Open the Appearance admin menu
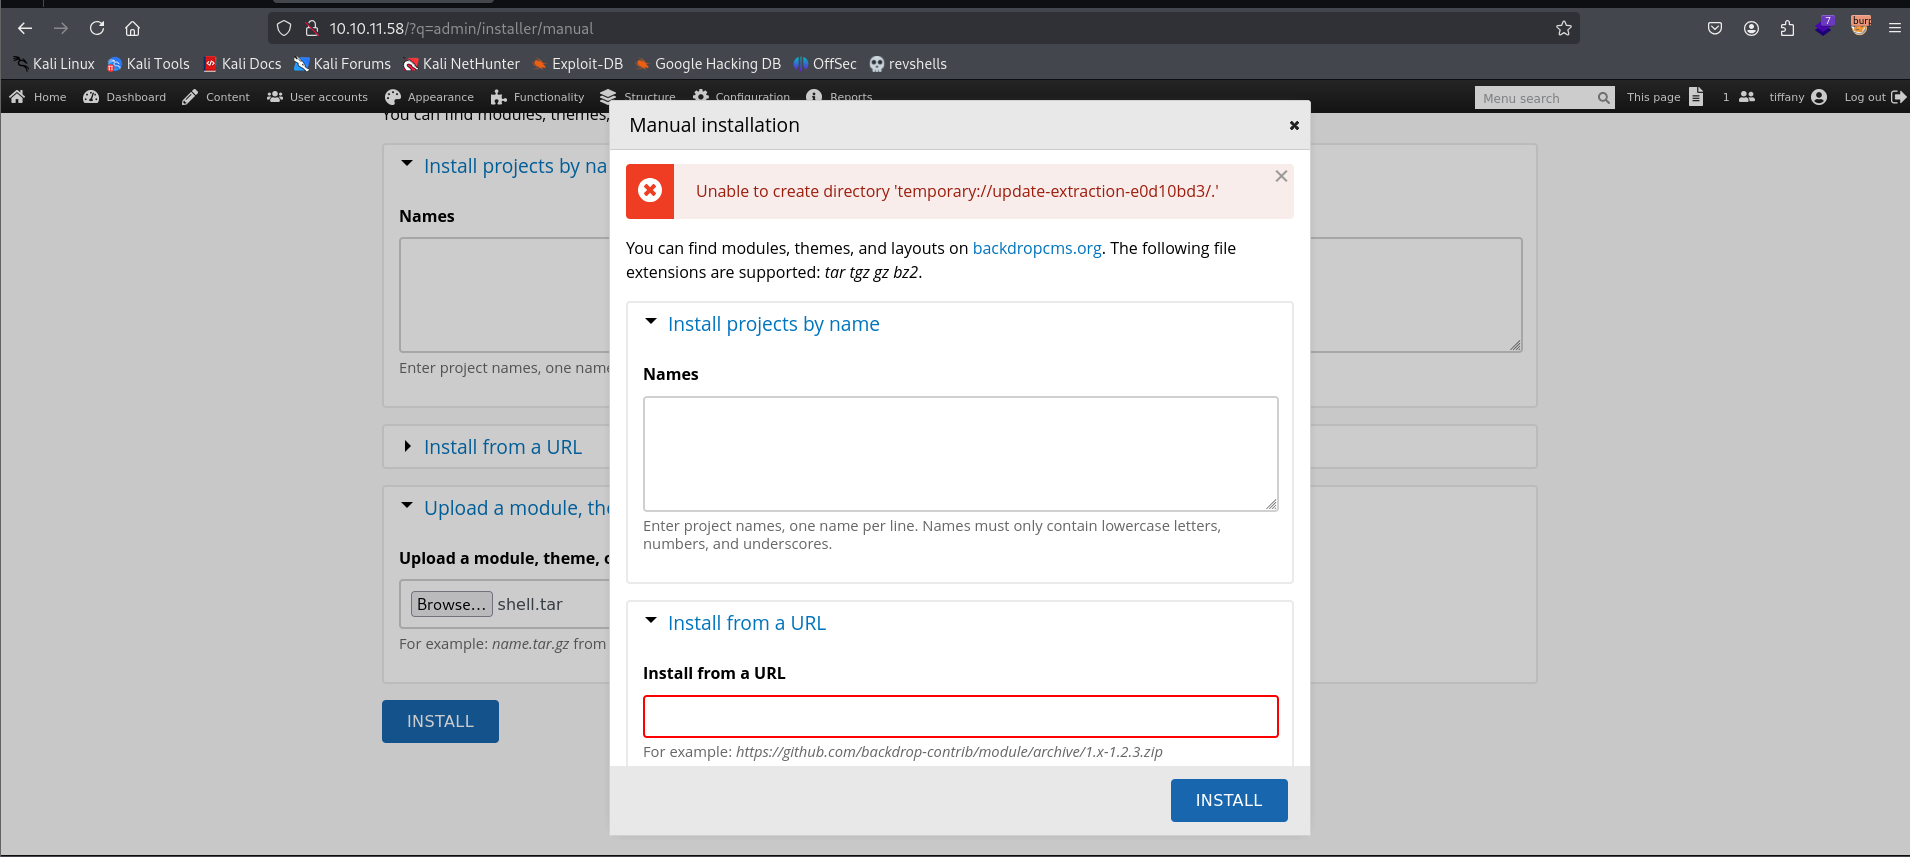The image size is (1910, 857). point(430,97)
